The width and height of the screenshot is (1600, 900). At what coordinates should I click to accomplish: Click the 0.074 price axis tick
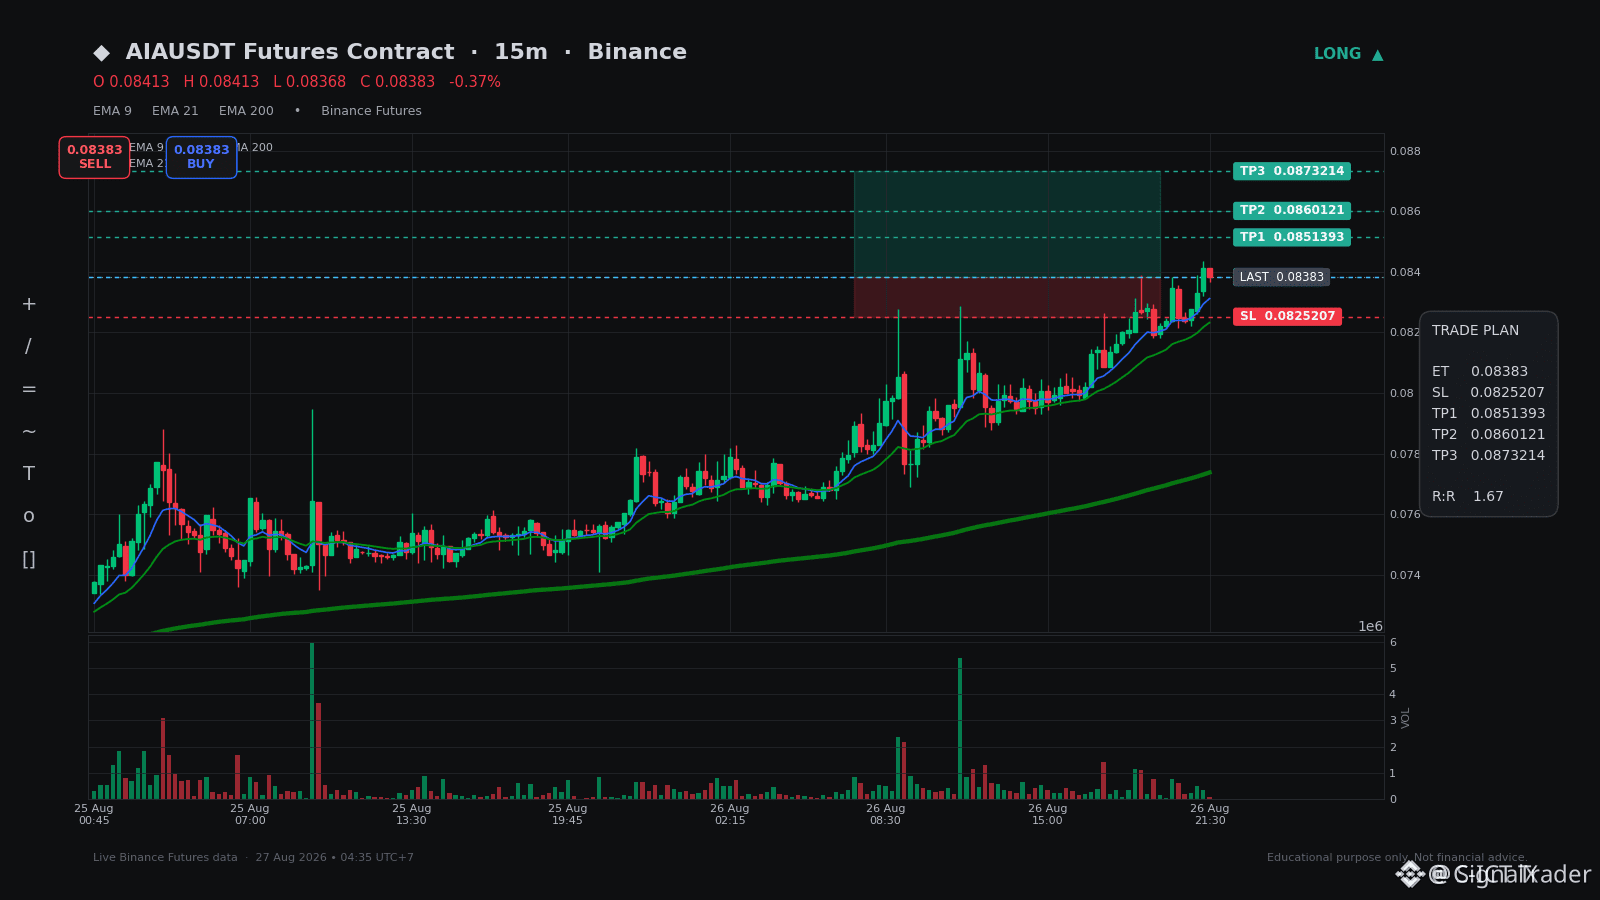coord(1405,576)
